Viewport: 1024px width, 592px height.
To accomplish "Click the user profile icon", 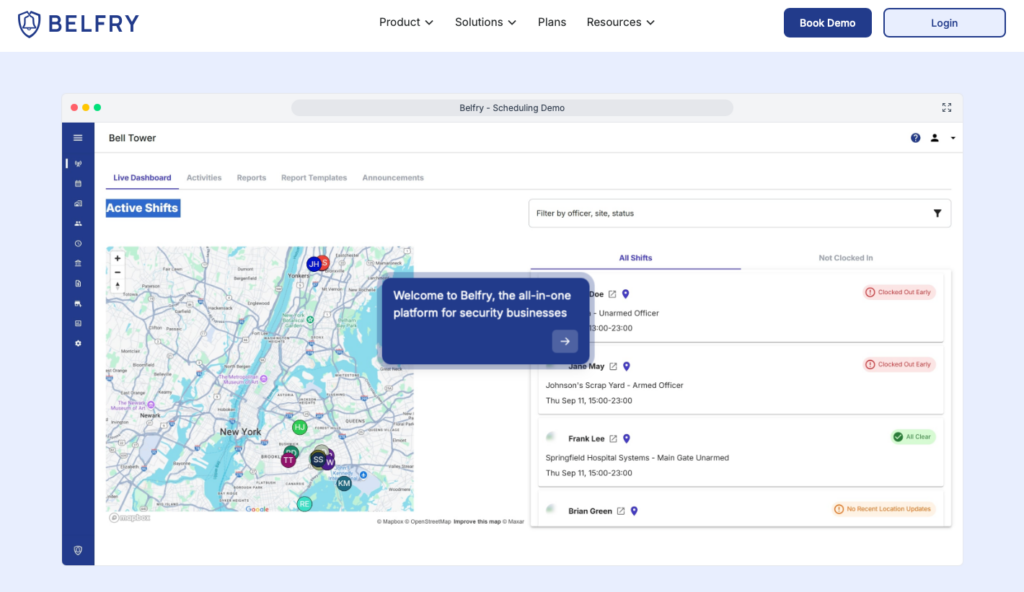I will click(935, 138).
